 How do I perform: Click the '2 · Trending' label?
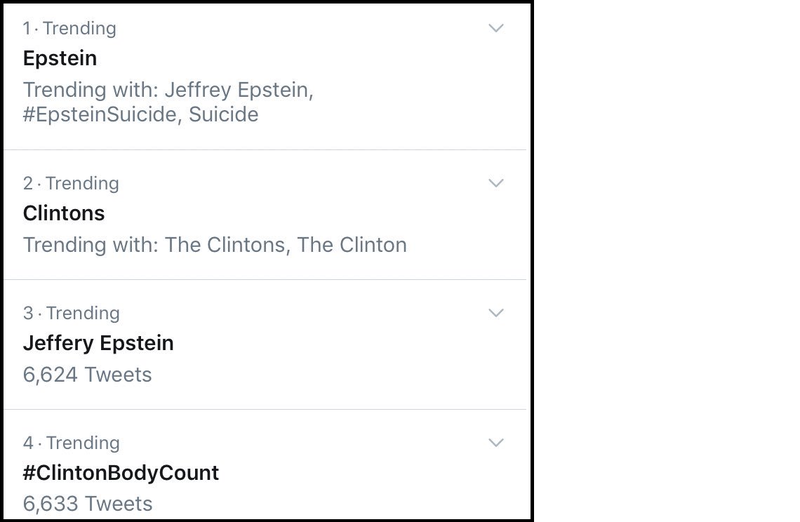(70, 183)
